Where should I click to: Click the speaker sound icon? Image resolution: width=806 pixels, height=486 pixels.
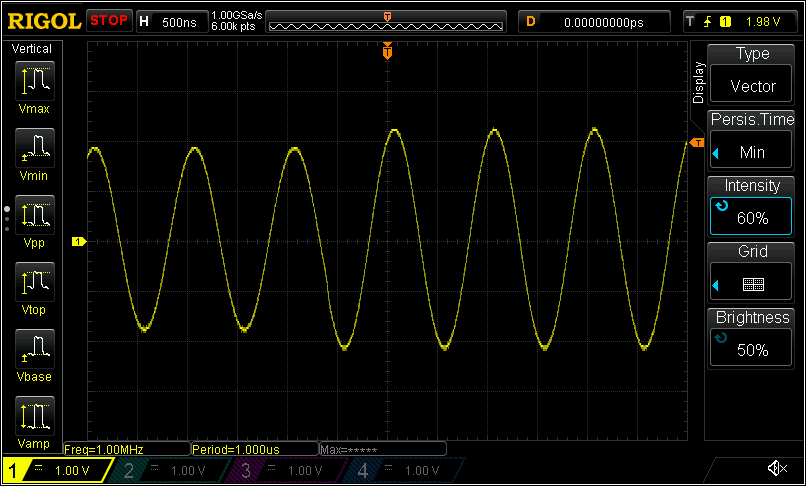[776, 469]
